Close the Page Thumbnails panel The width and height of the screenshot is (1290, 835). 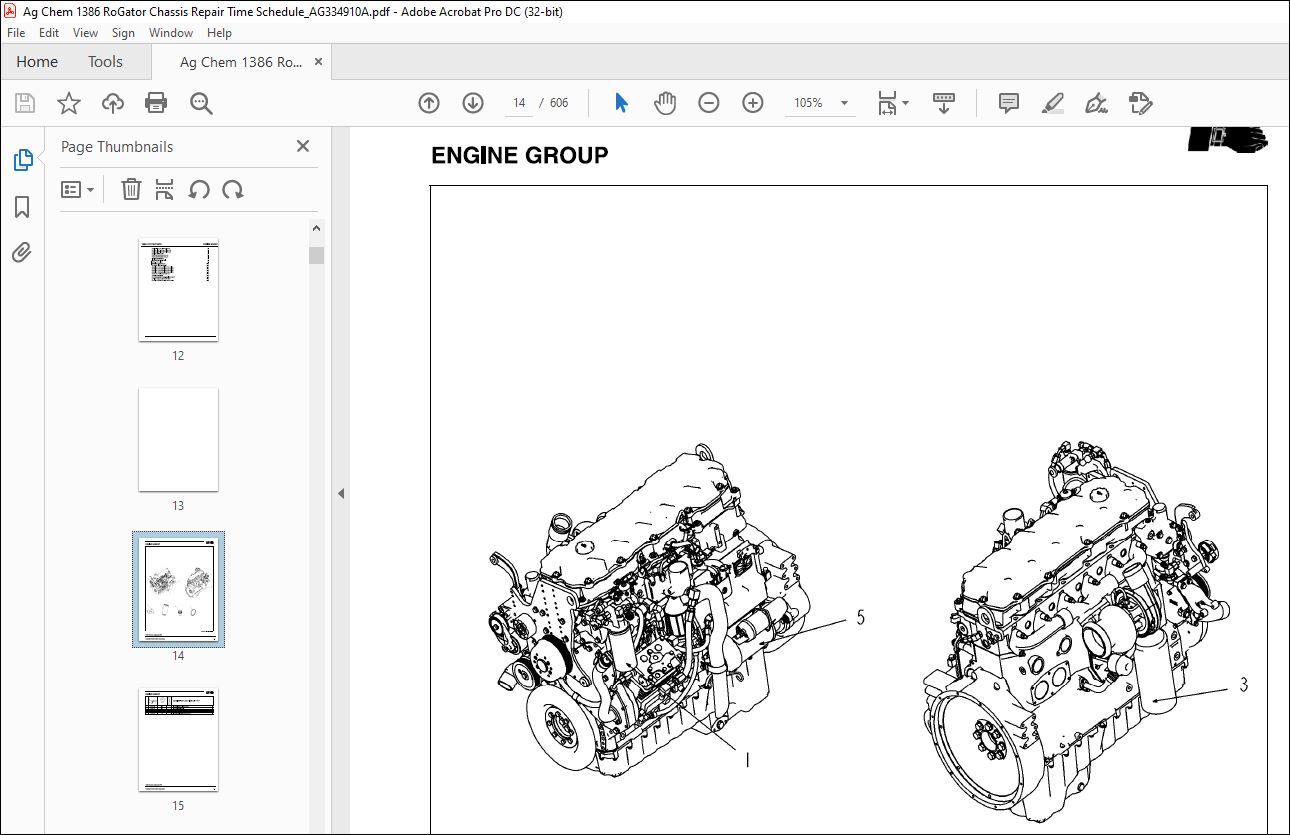point(303,146)
